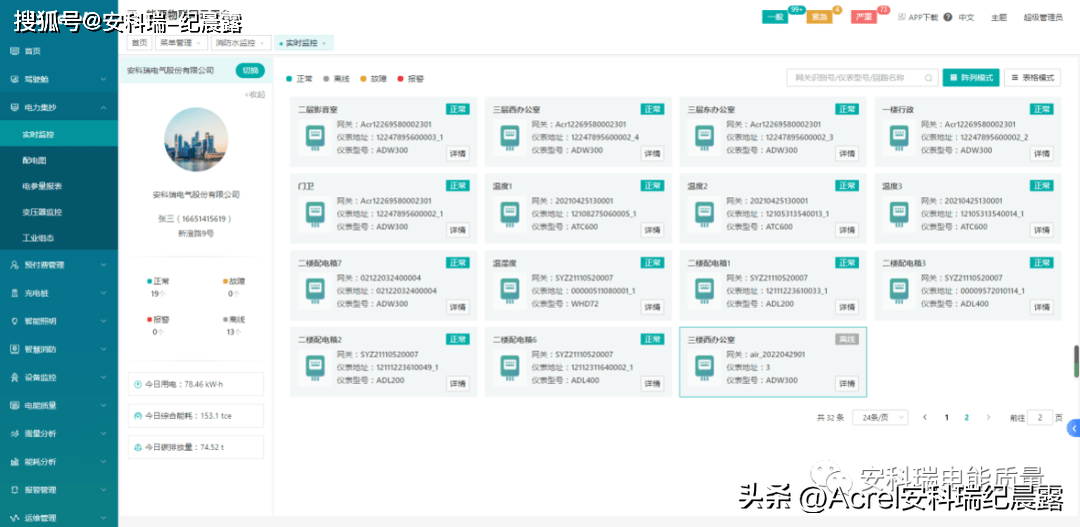Click the meter icon in 温度2 card
Image resolution: width=1080 pixels, height=527 pixels.
[708, 217]
